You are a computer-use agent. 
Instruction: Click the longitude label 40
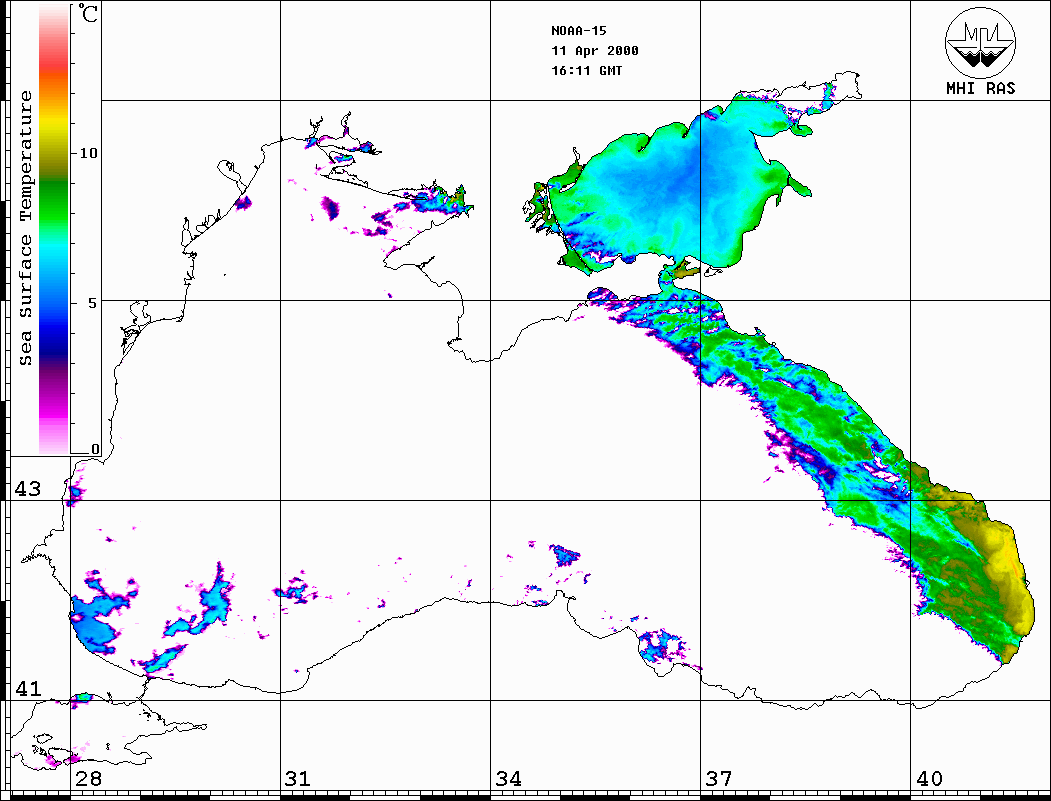[929, 778]
